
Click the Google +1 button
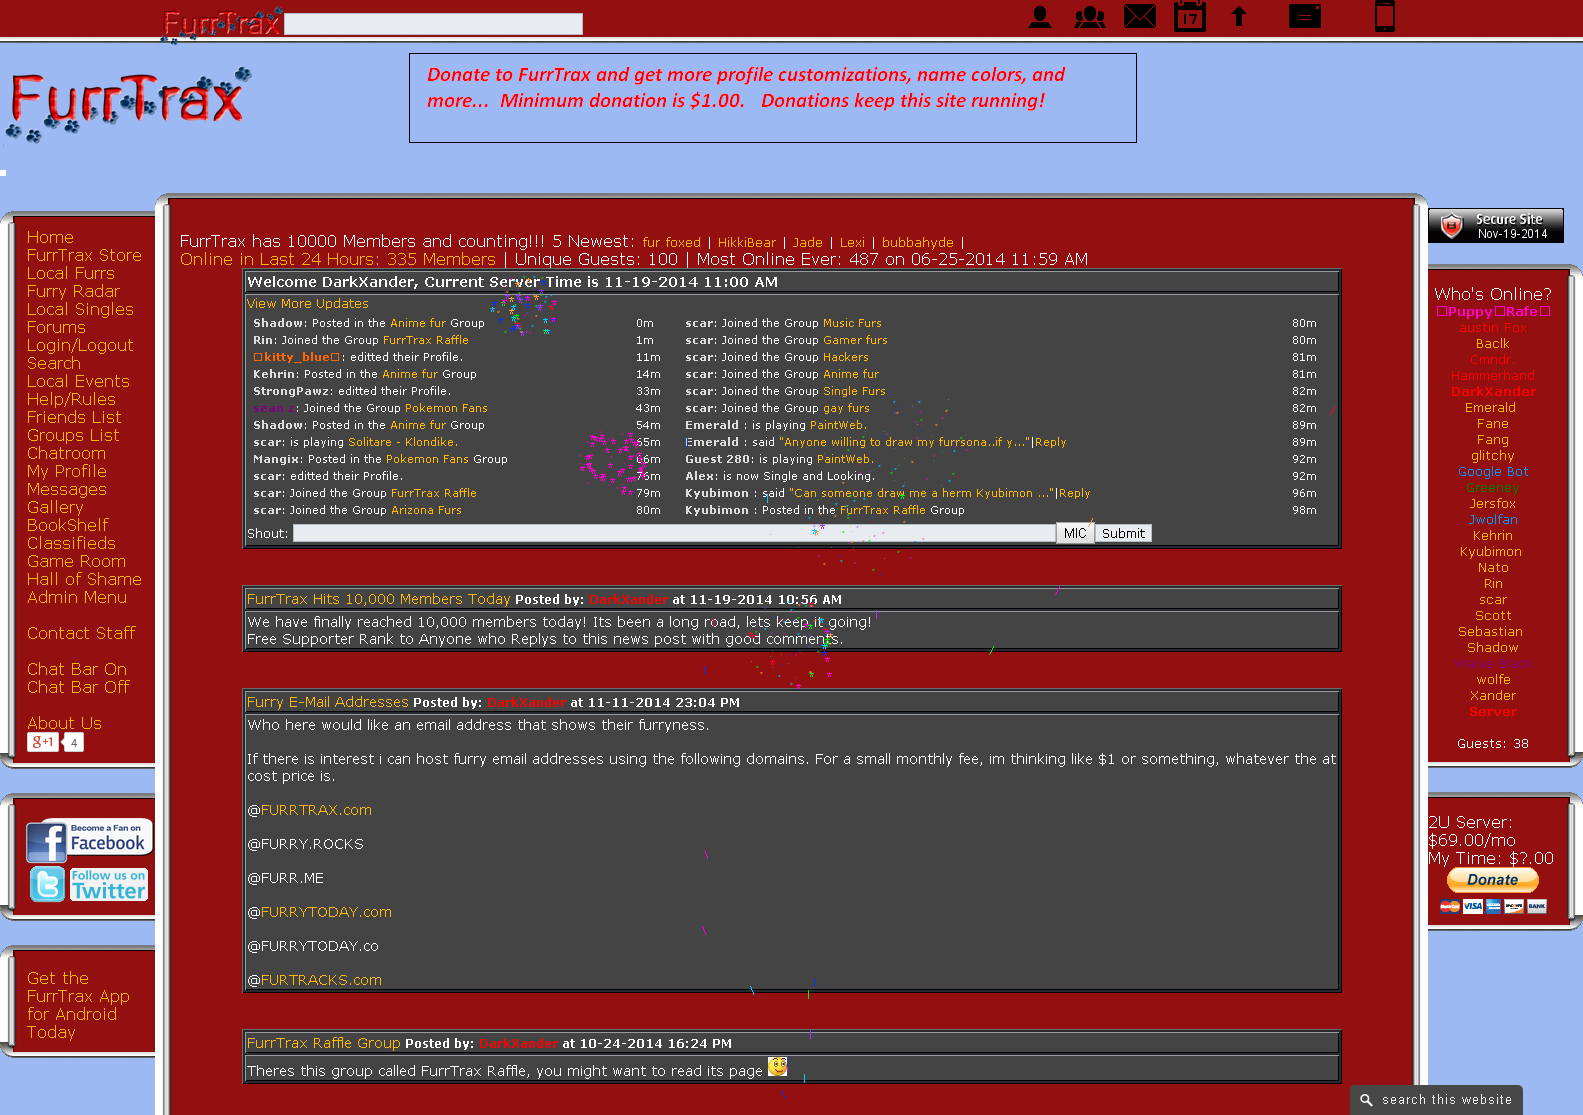coord(43,742)
